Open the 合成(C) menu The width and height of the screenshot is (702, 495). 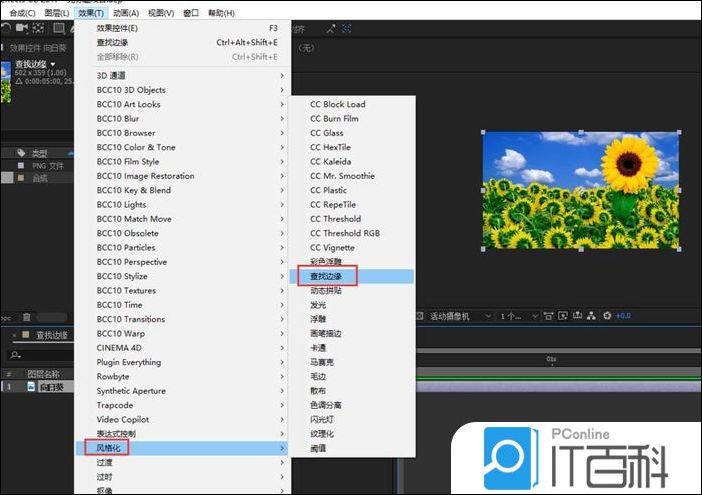click(22, 13)
